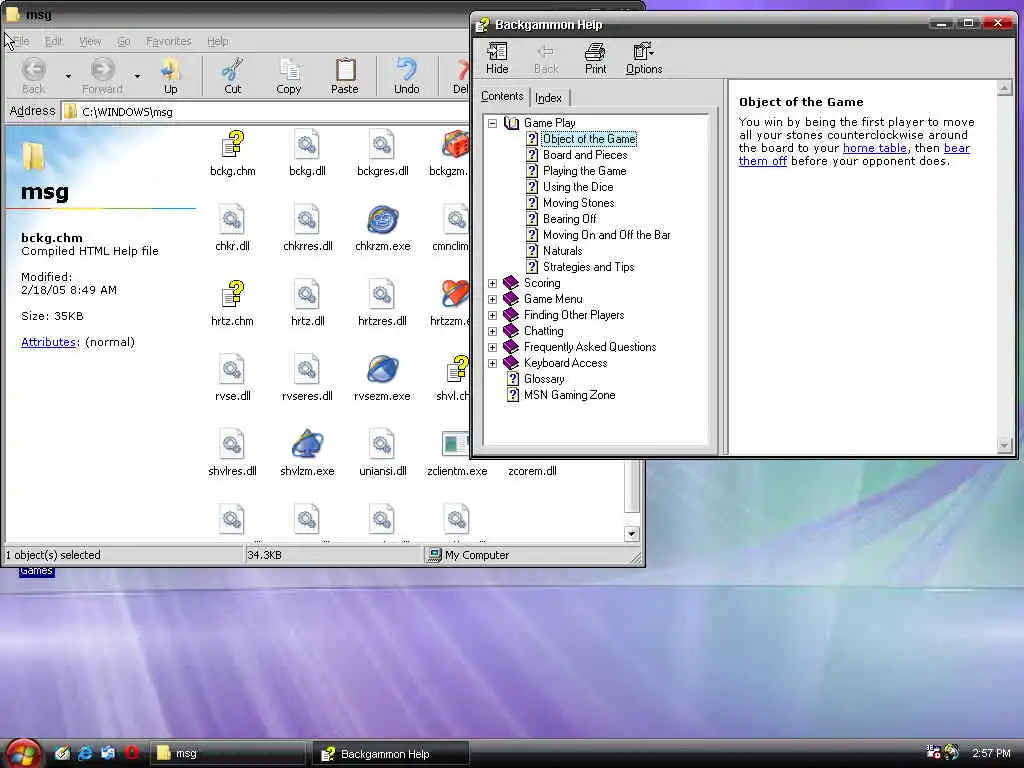Select Object of the Game topic
Image resolution: width=1024 pixels, height=768 pixels.
[x=589, y=139]
